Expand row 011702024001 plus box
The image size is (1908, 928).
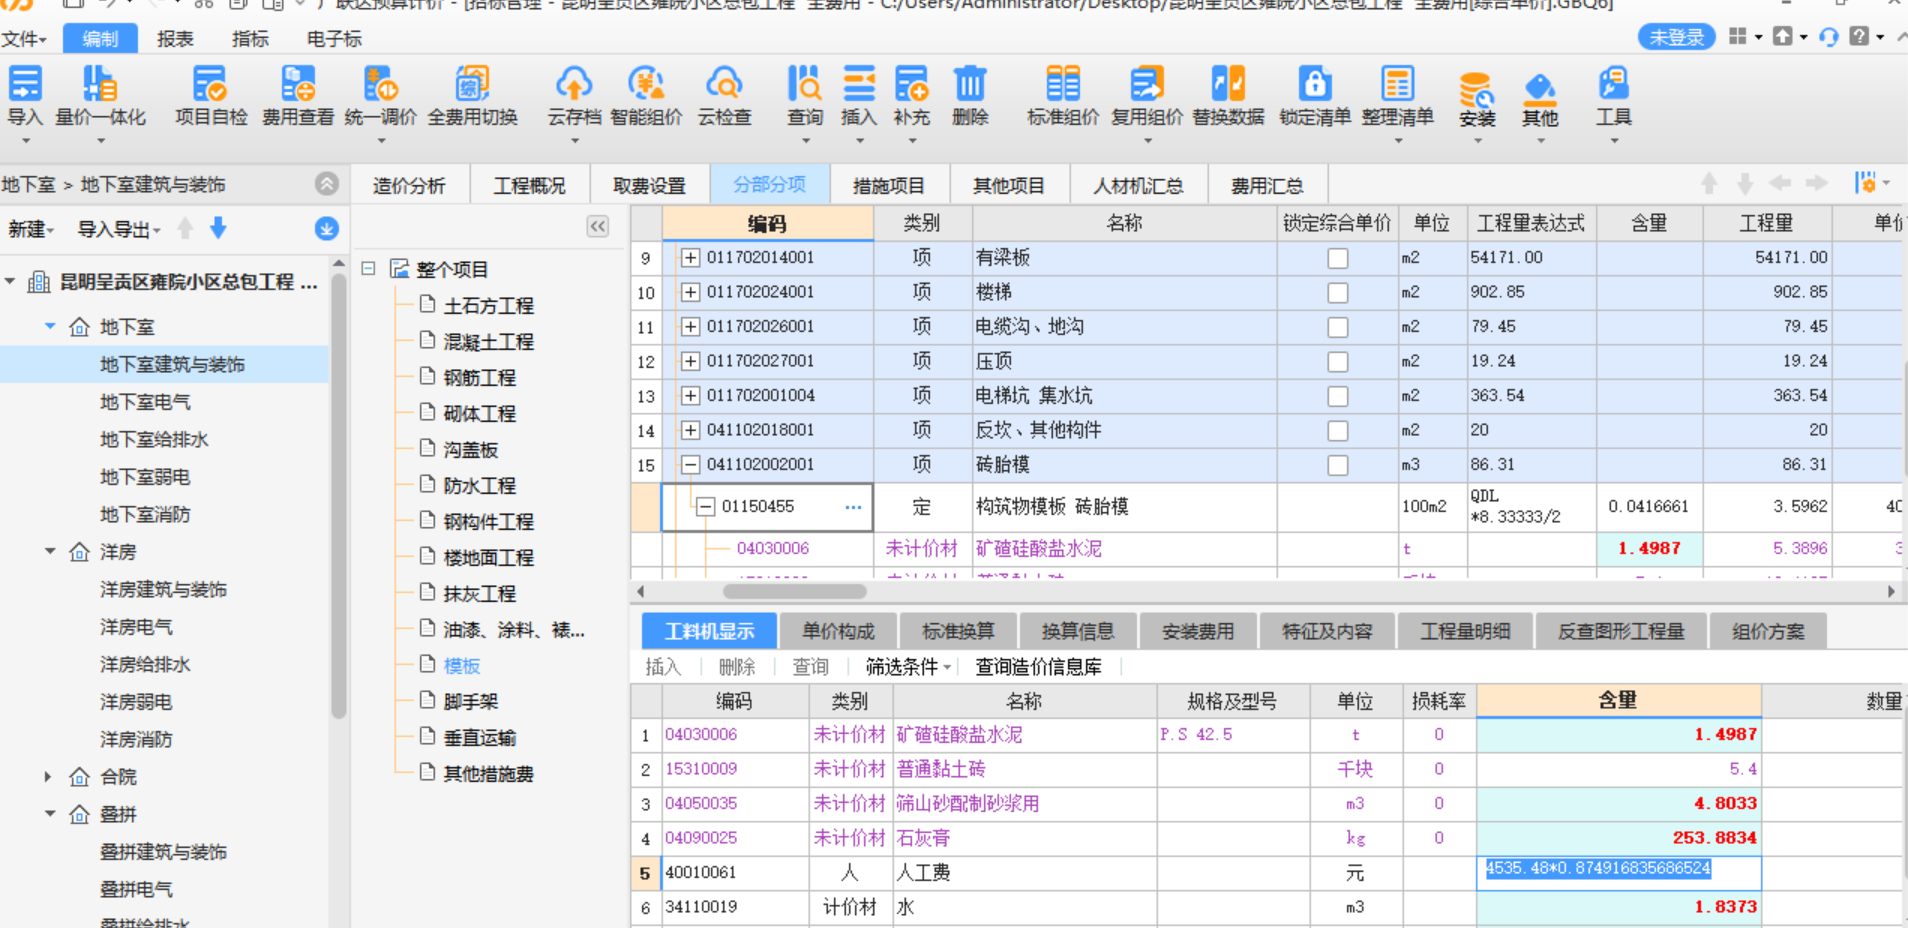coord(690,292)
